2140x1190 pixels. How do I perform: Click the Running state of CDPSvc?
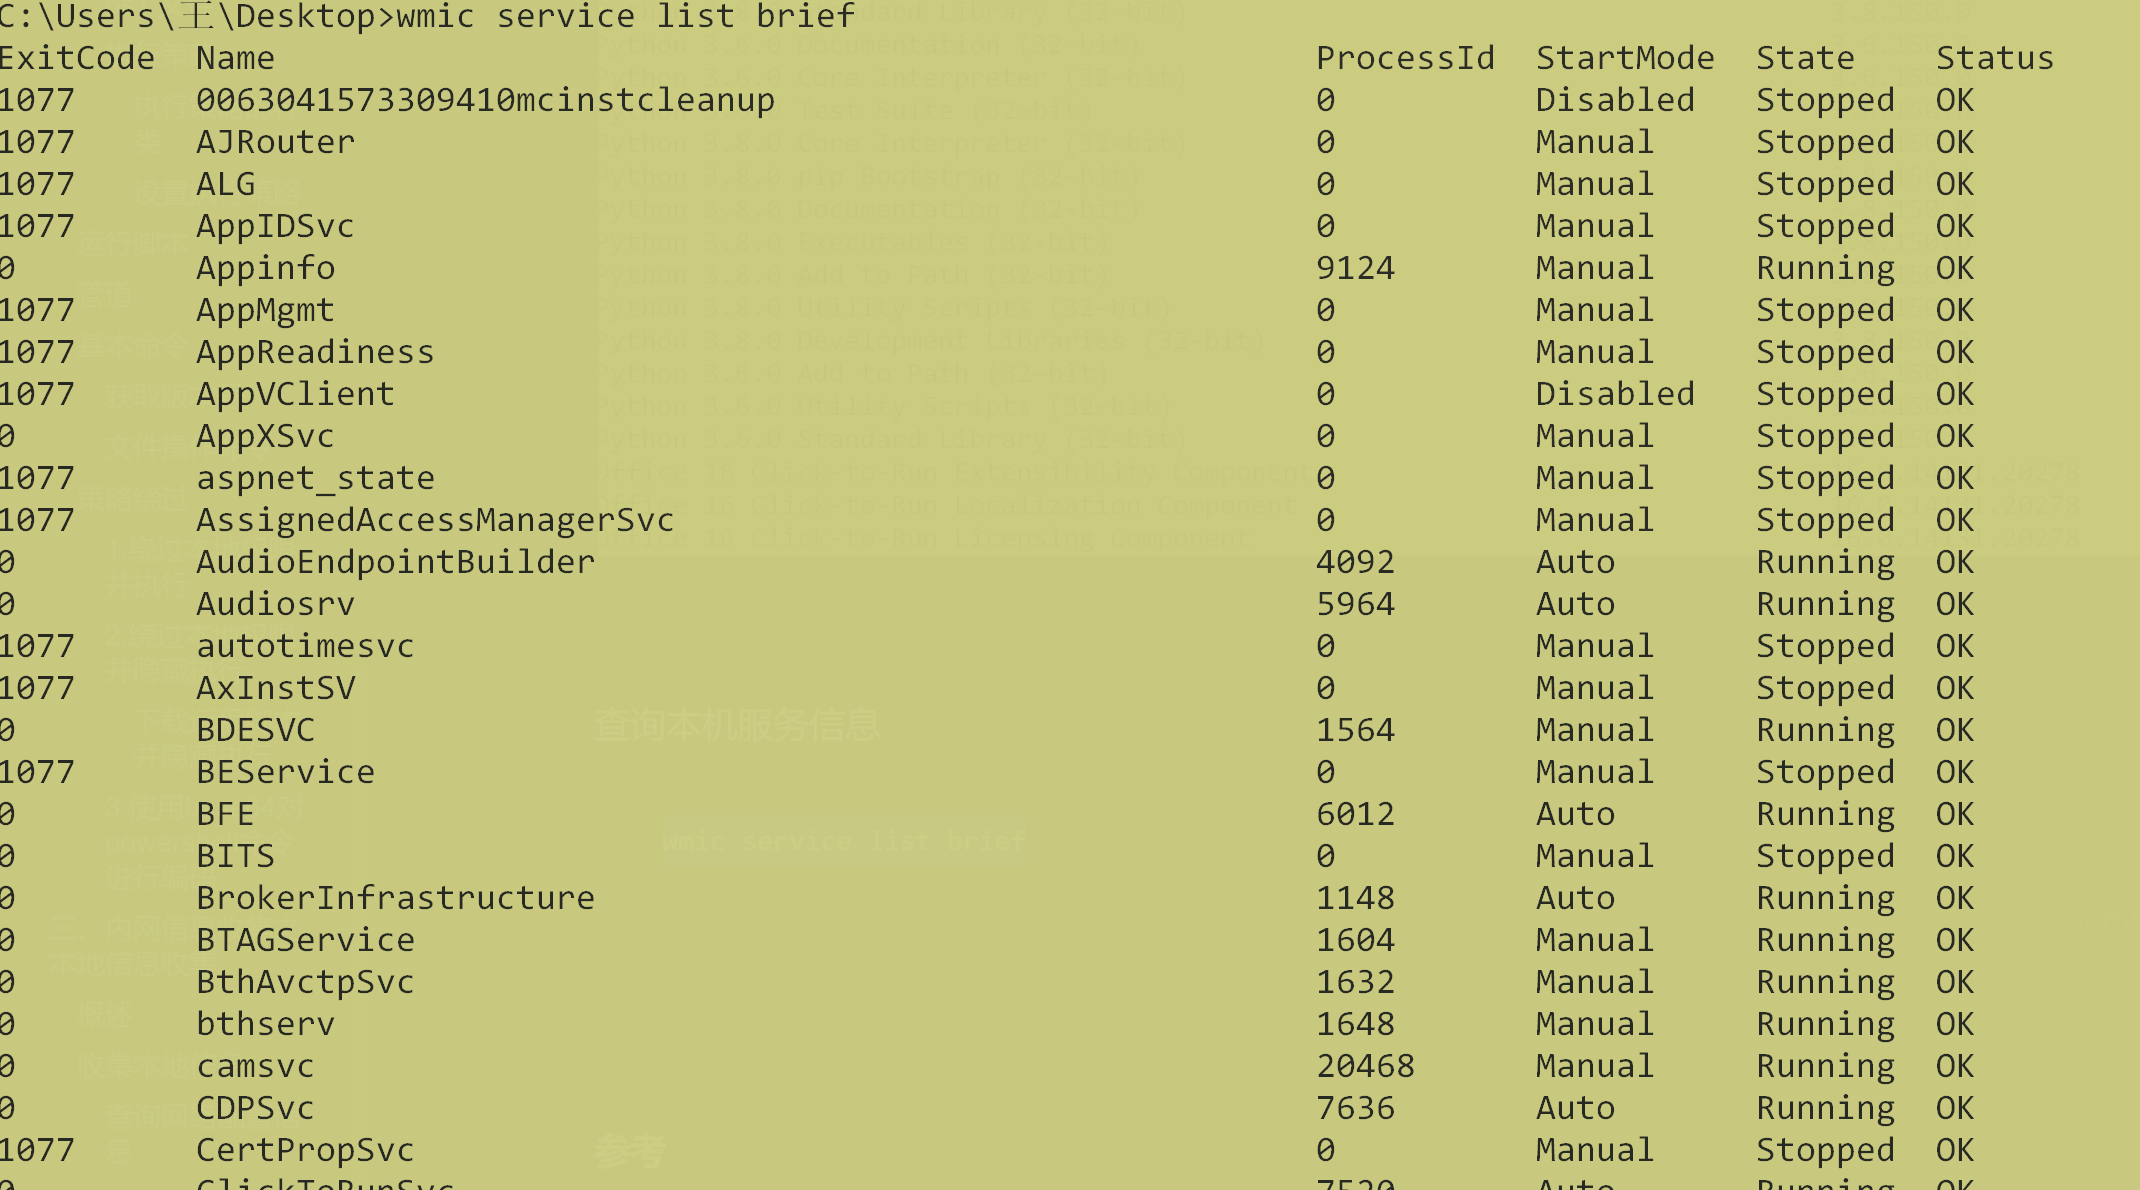tap(1825, 1108)
